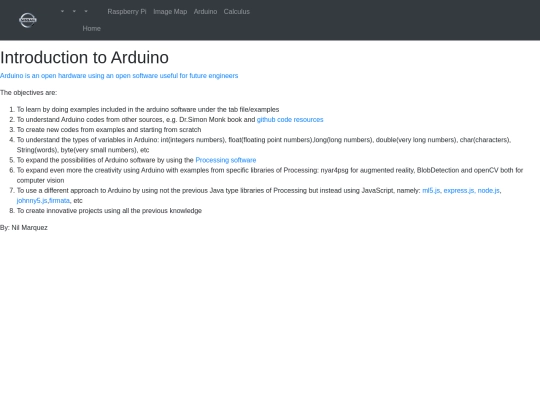
Task: Follow the 'Arduino is an open hardware' link
Action: (119, 76)
